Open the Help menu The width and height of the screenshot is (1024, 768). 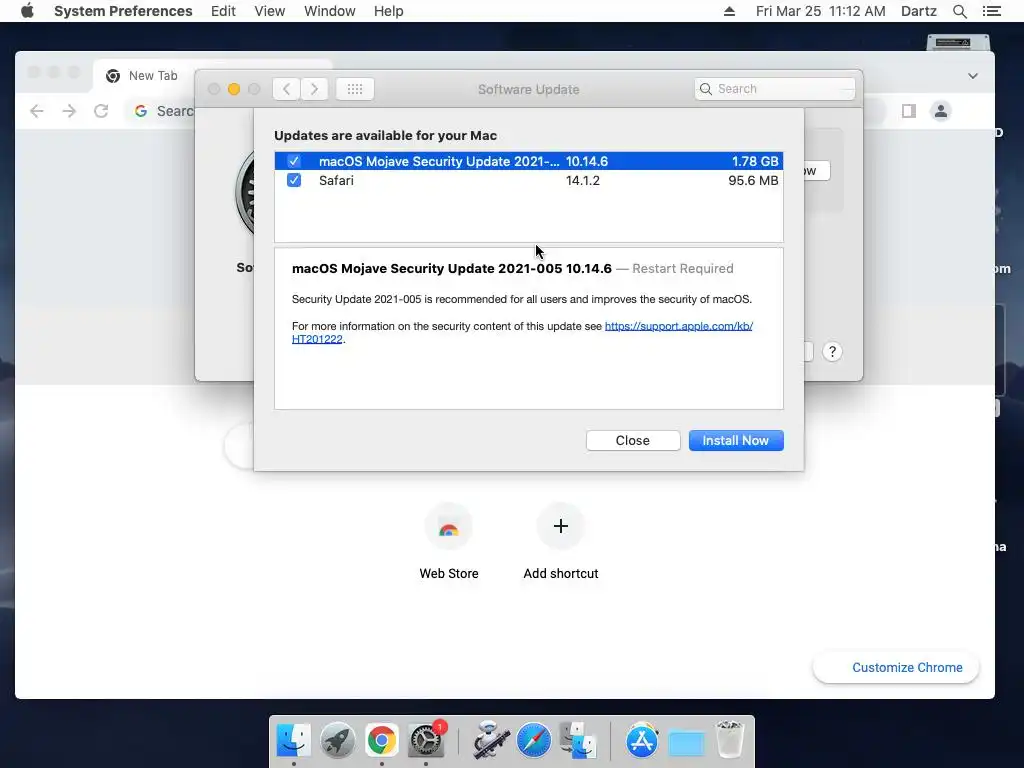(x=389, y=11)
